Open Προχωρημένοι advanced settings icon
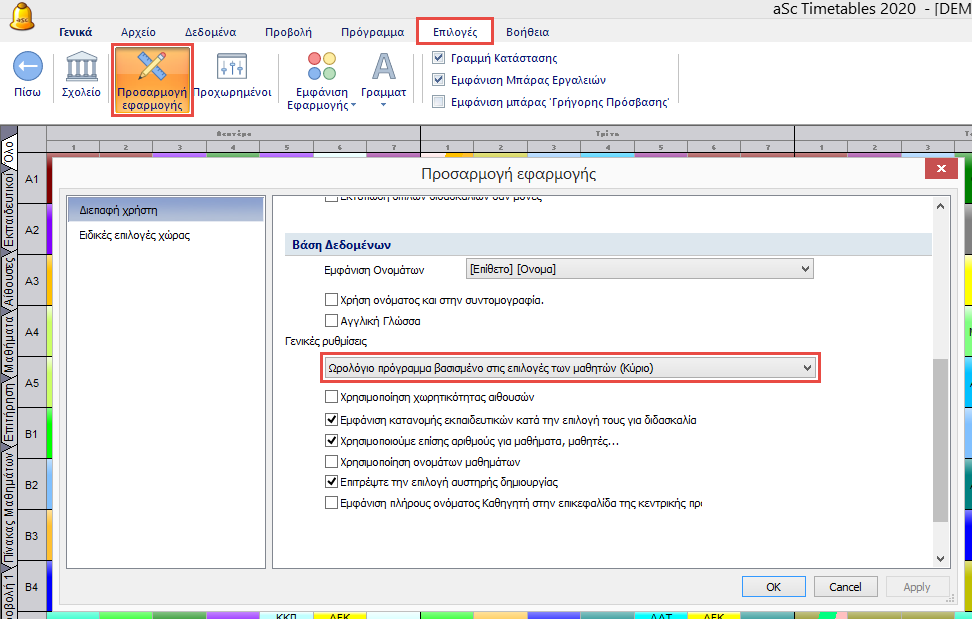This screenshot has width=972, height=619. (232, 69)
